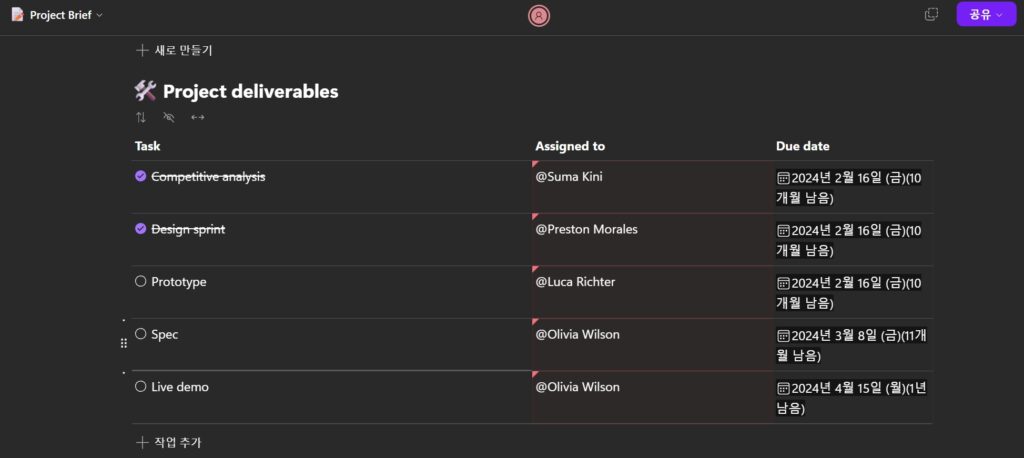The image size is (1024, 458).
Task: Click calendar icon in Prototype due date
Action: pyautogui.click(x=783, y=283)
